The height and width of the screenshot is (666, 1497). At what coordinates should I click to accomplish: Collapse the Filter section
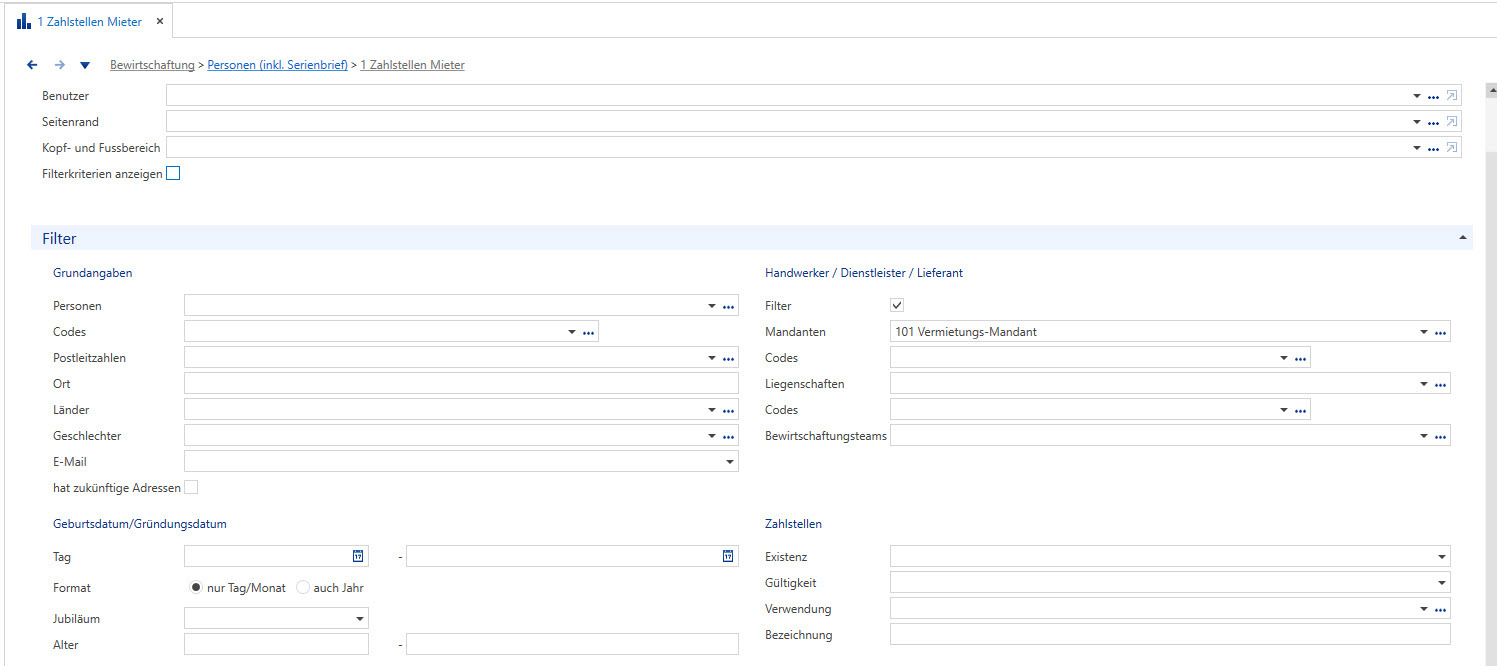click(1463, 238)
